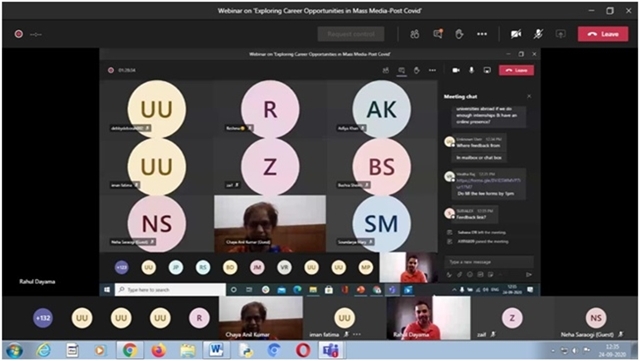Launch Opera browser from the taskbar
The height and width of the screenshot is (361, 640).
click(303, 350)
